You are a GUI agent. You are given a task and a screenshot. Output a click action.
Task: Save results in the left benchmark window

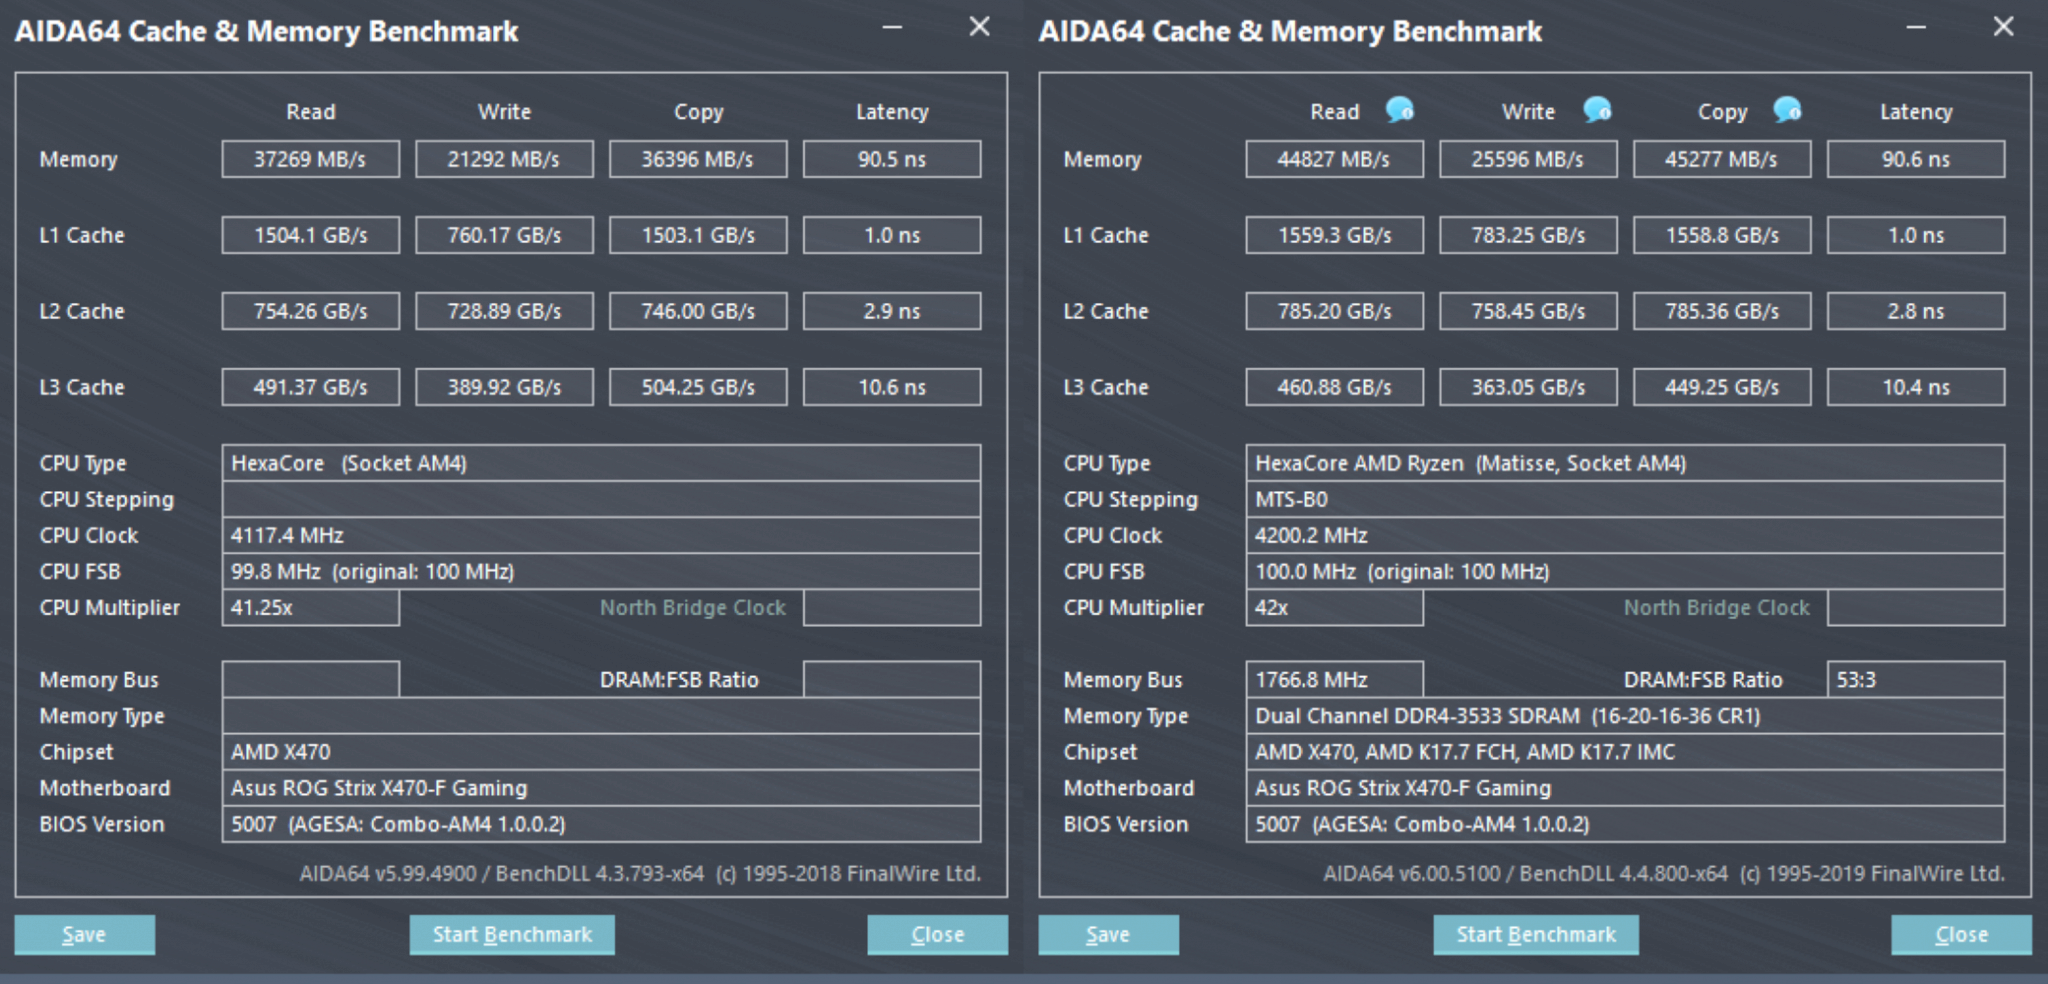(x=84, y=934)
